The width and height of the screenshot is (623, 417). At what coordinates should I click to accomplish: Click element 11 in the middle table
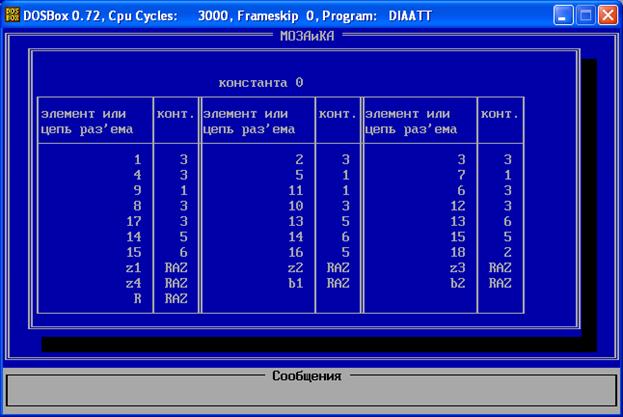click(x=295, y=190)
